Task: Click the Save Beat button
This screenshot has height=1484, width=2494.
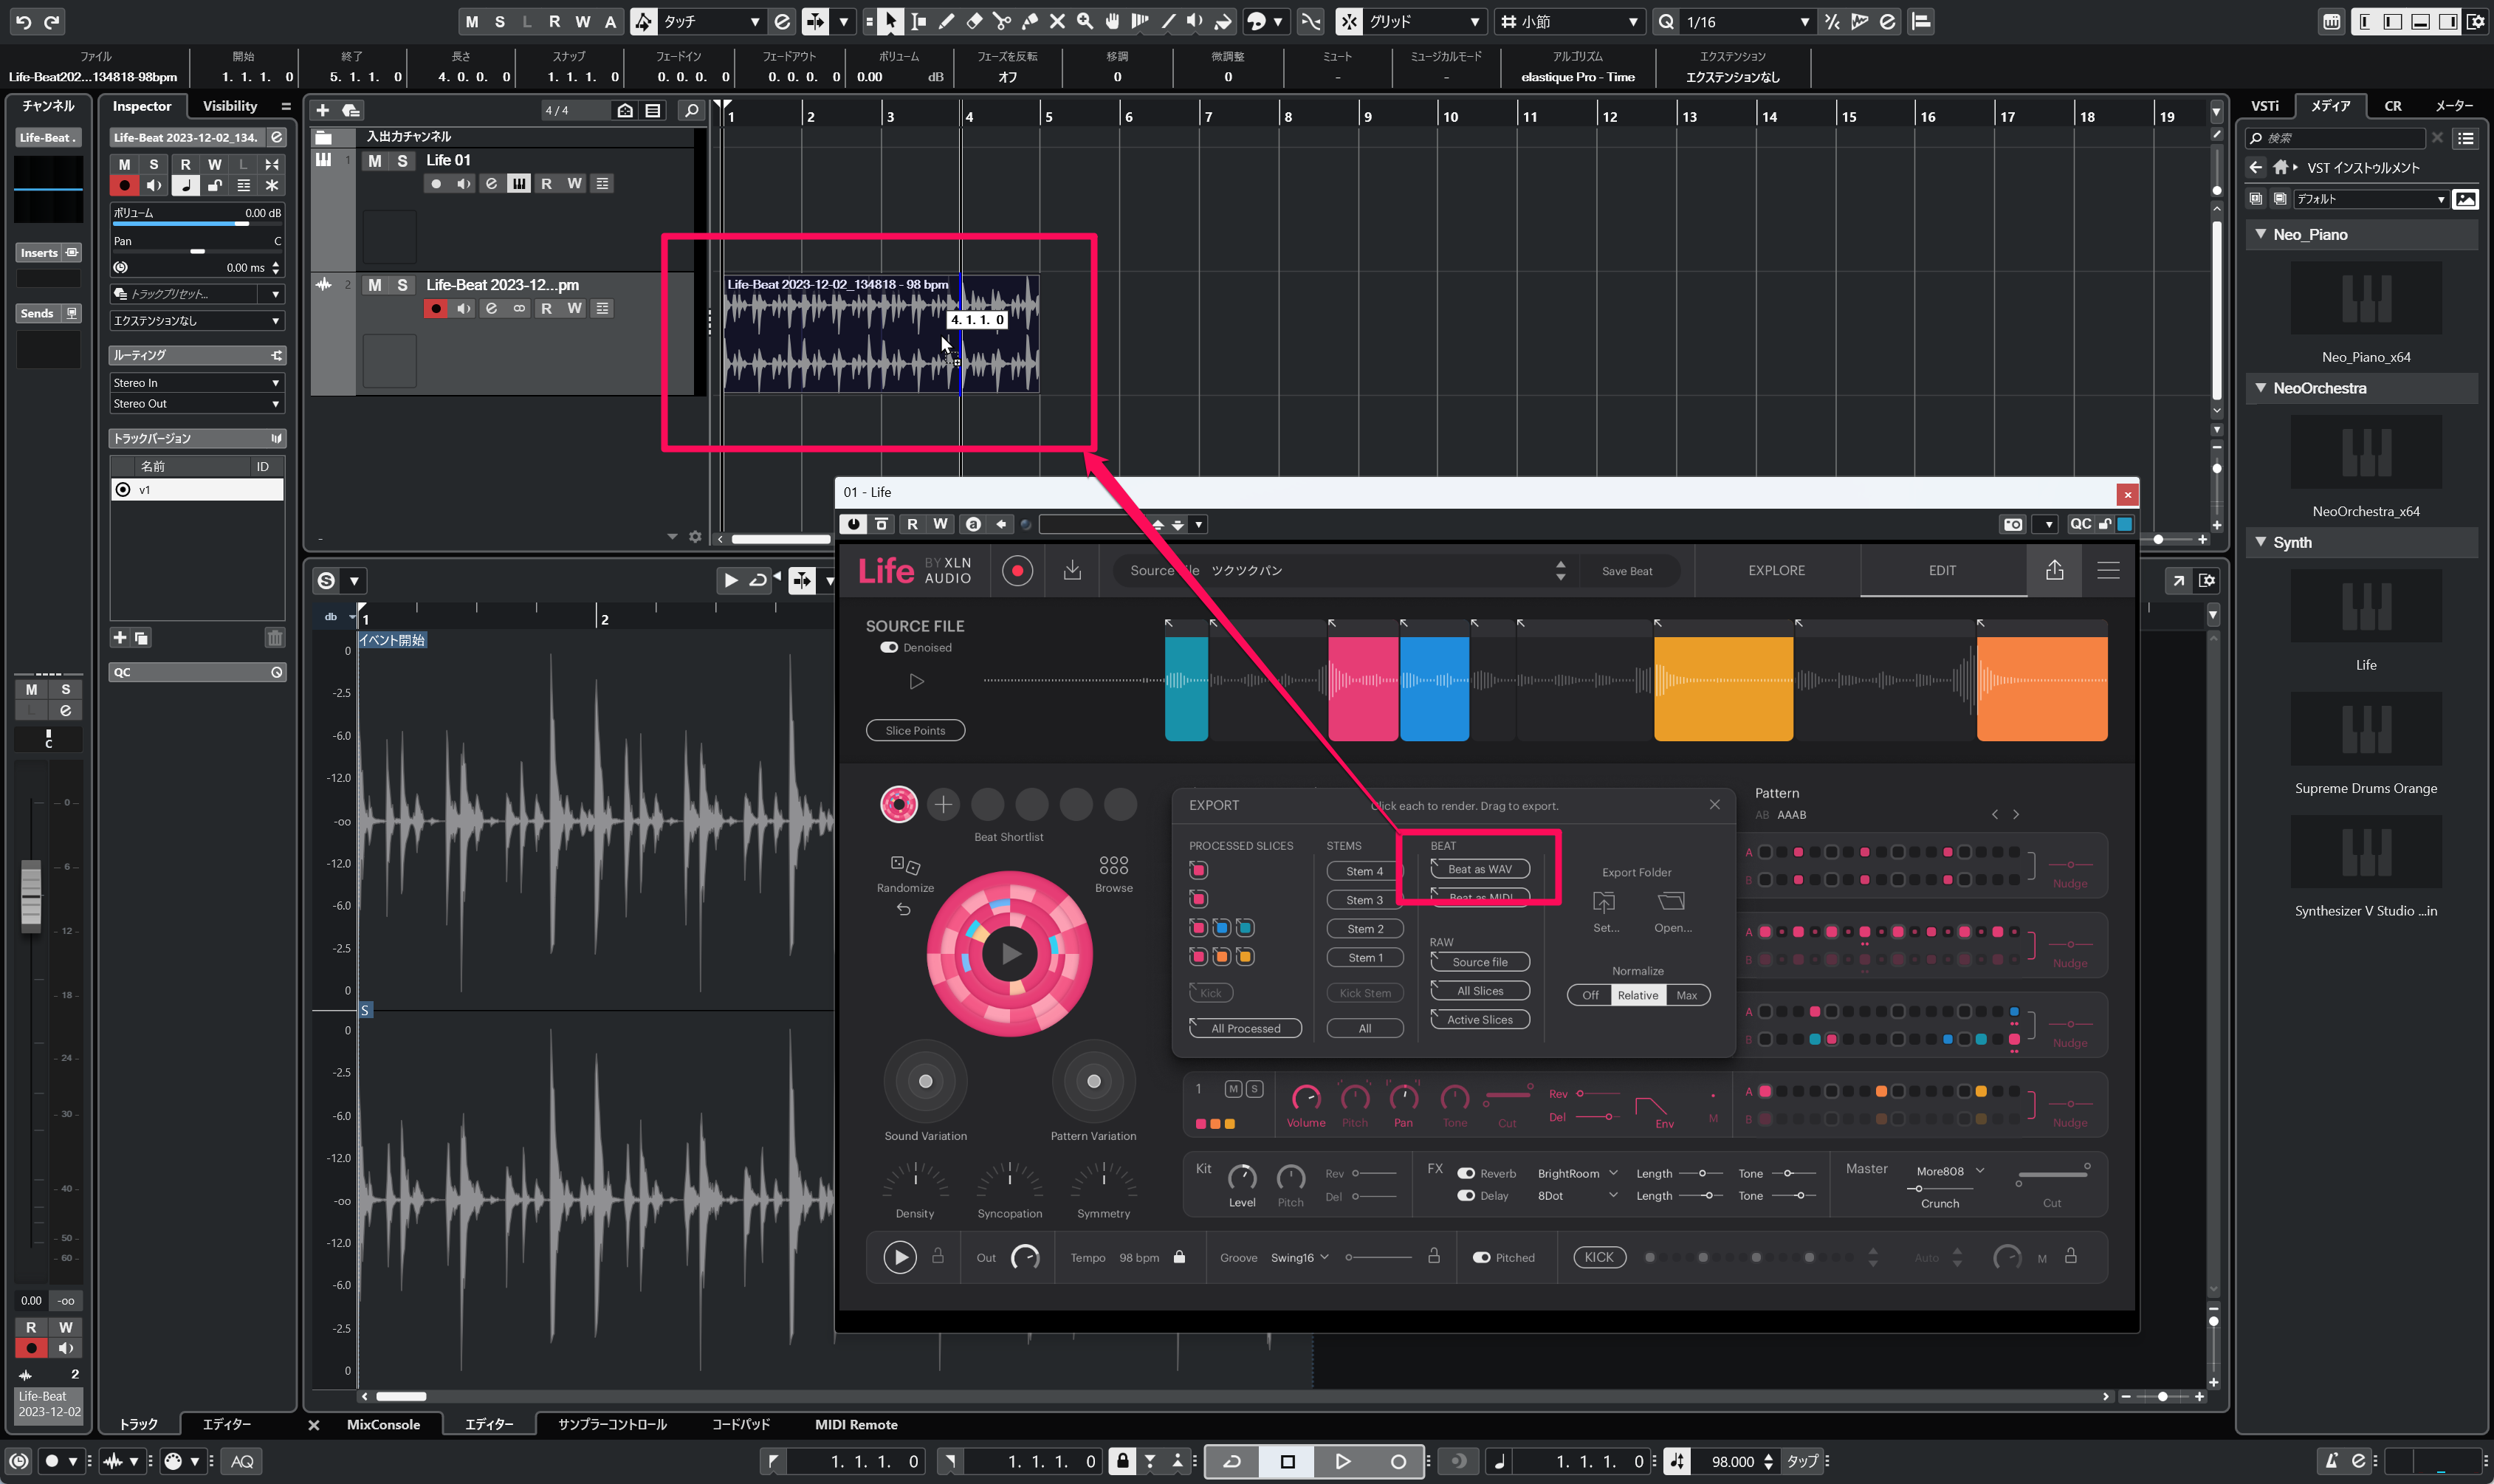Action: click(1627, 571)
